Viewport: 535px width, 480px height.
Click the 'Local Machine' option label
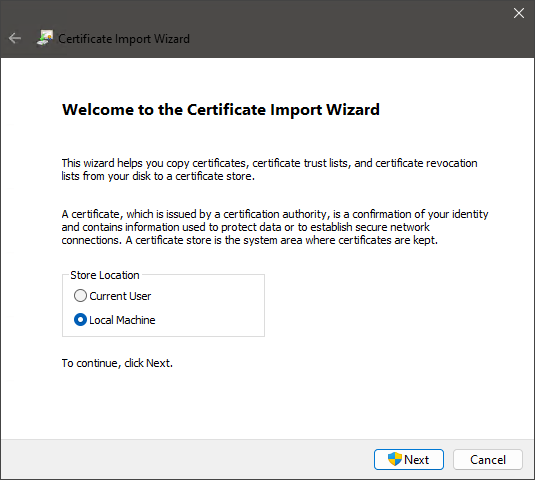click(122, 320)
